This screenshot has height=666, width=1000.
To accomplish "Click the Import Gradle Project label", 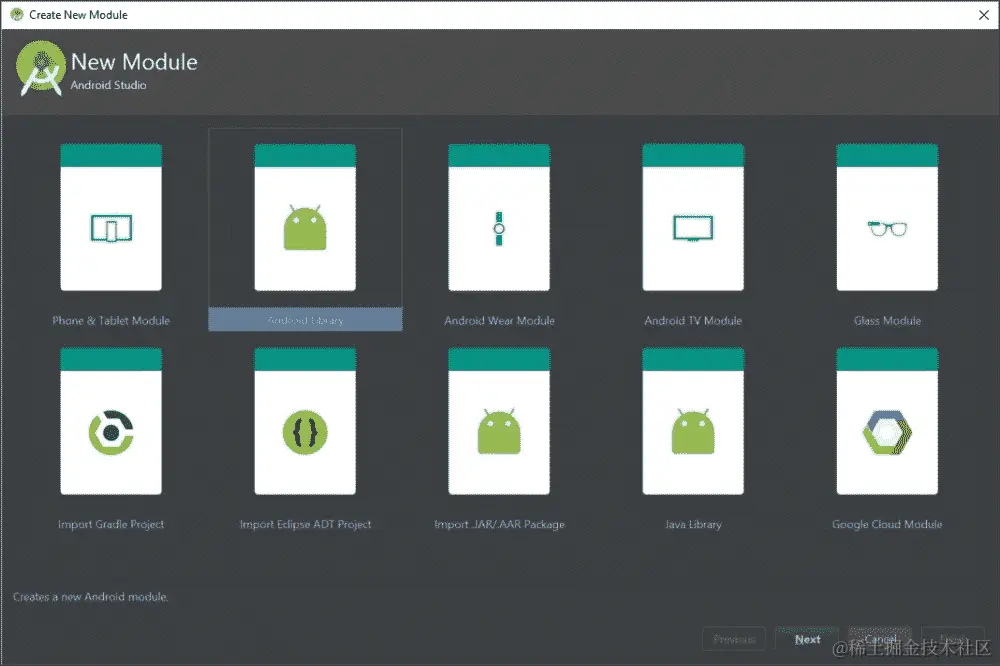I will pyautogui.click(x=111, y=524).
